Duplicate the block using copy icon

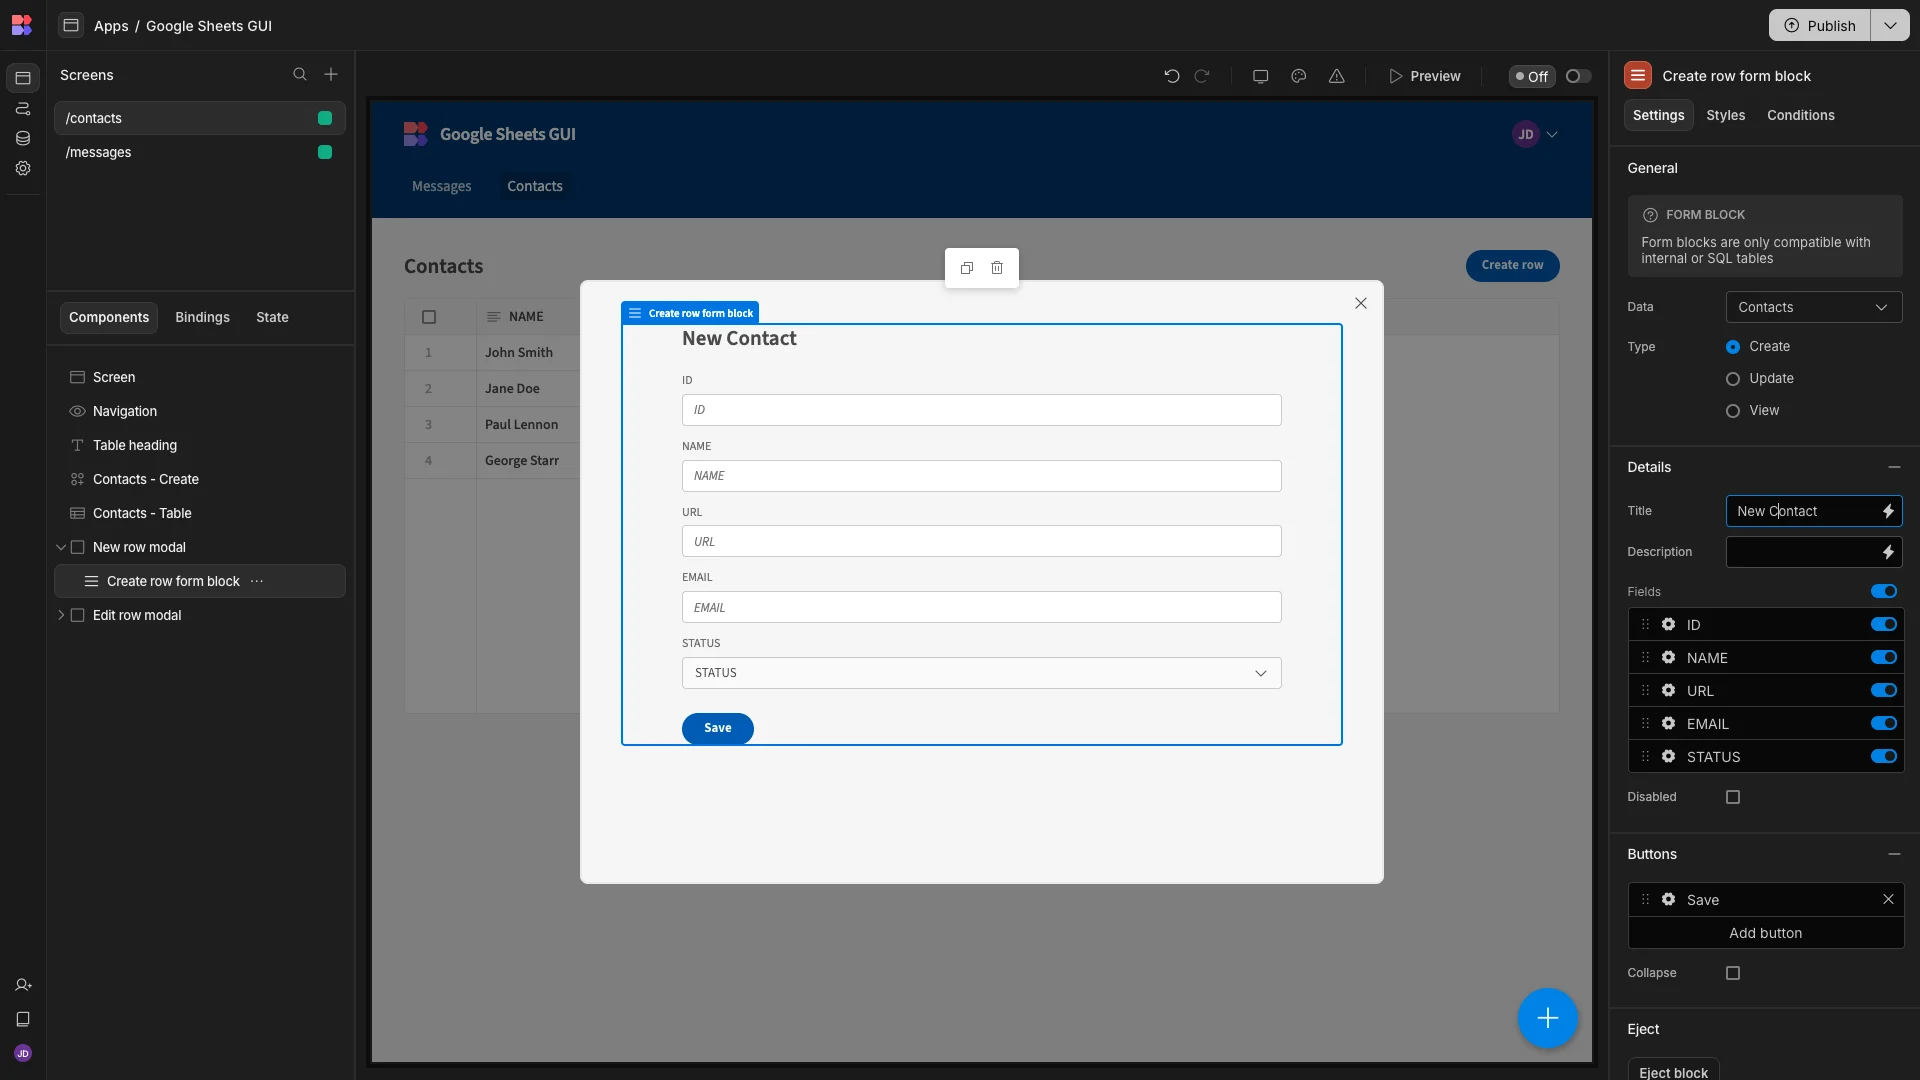click(966, 268)
